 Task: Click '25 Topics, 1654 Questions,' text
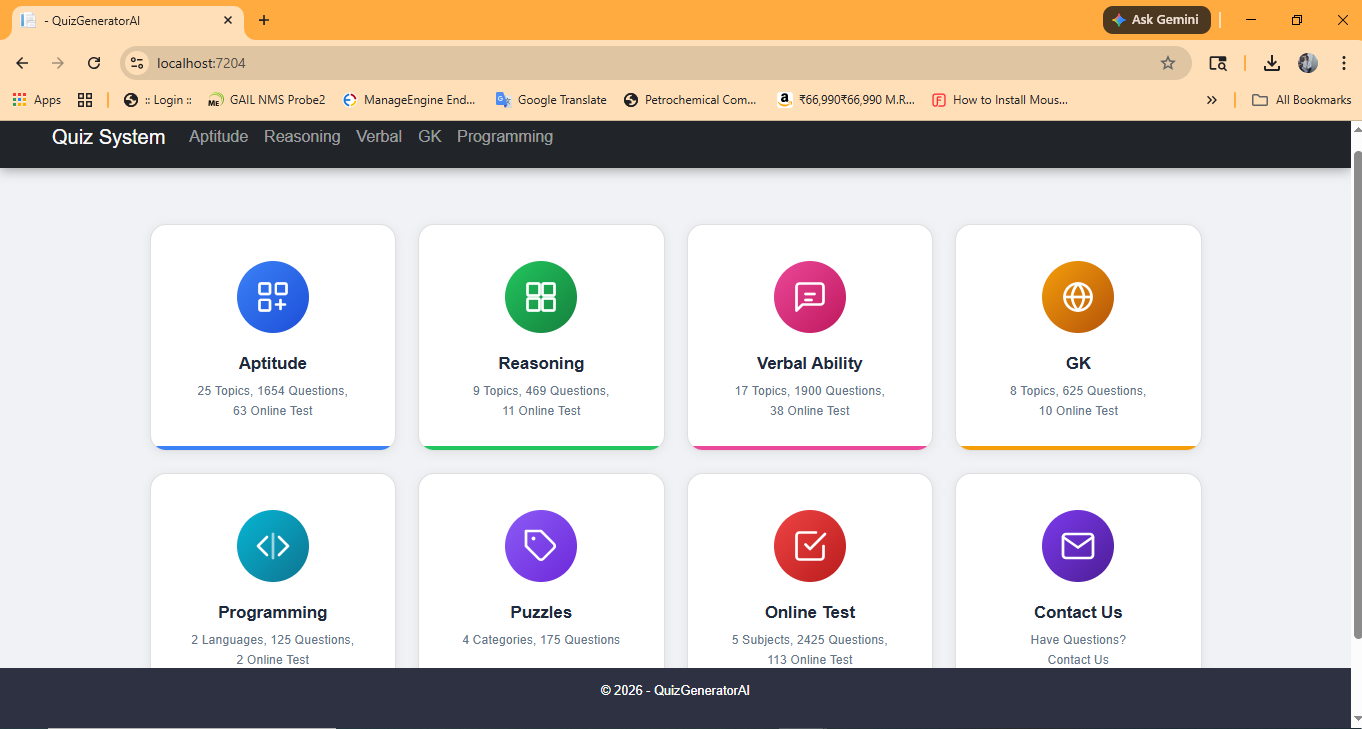tap(273, 391)
